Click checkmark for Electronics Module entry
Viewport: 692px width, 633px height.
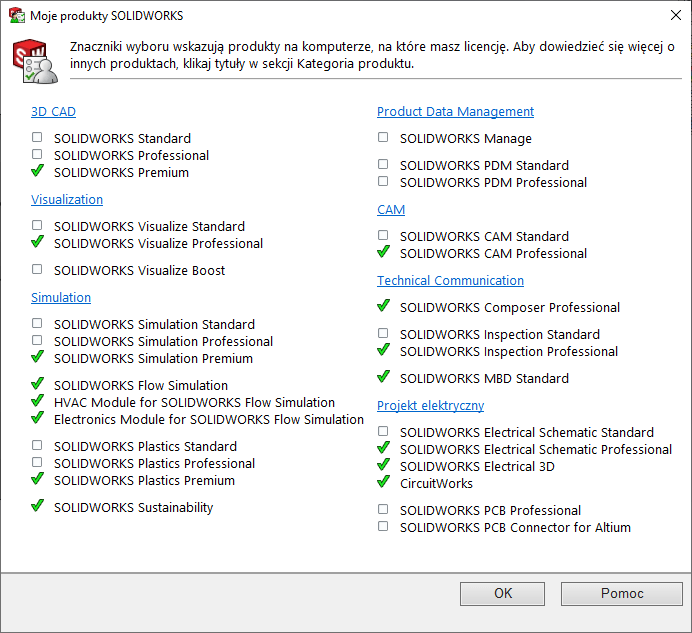pos(38,417)
